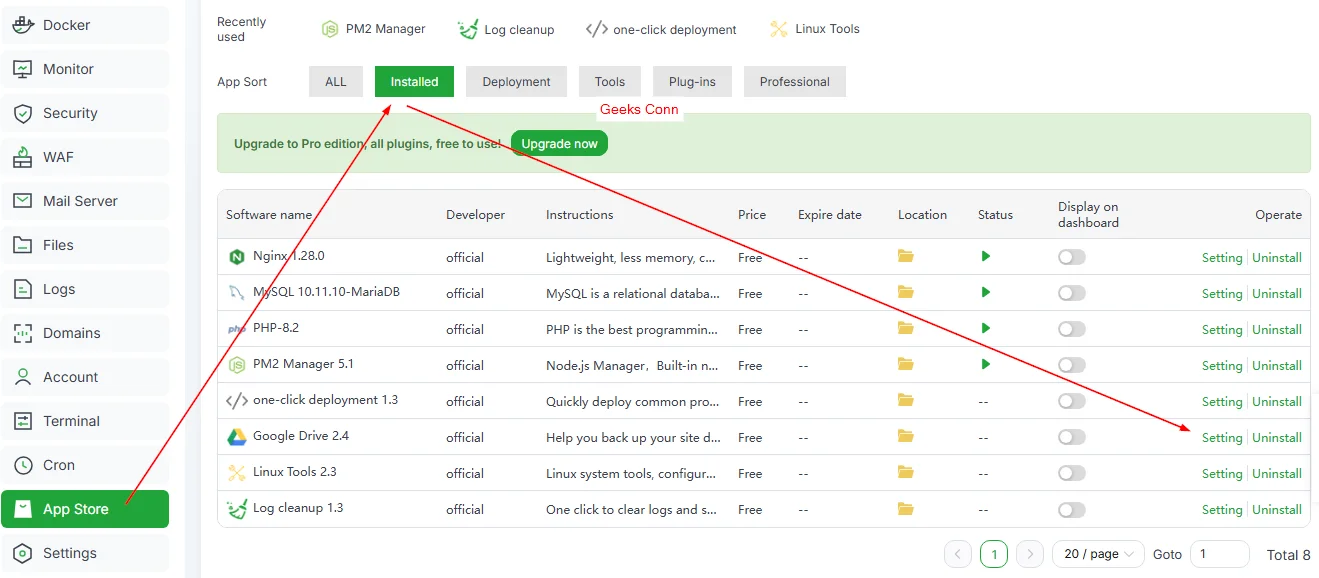The width and height of the screenshot is (1319, 578).
Task: Click the next page chevron
Action: tap(1030, 553)
